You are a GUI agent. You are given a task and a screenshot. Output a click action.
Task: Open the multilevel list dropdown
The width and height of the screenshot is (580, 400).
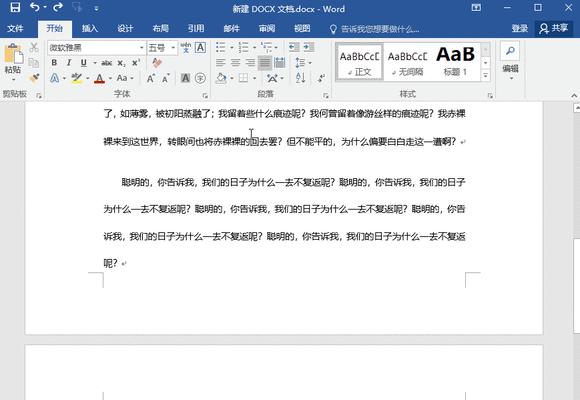tap(276, 47)
